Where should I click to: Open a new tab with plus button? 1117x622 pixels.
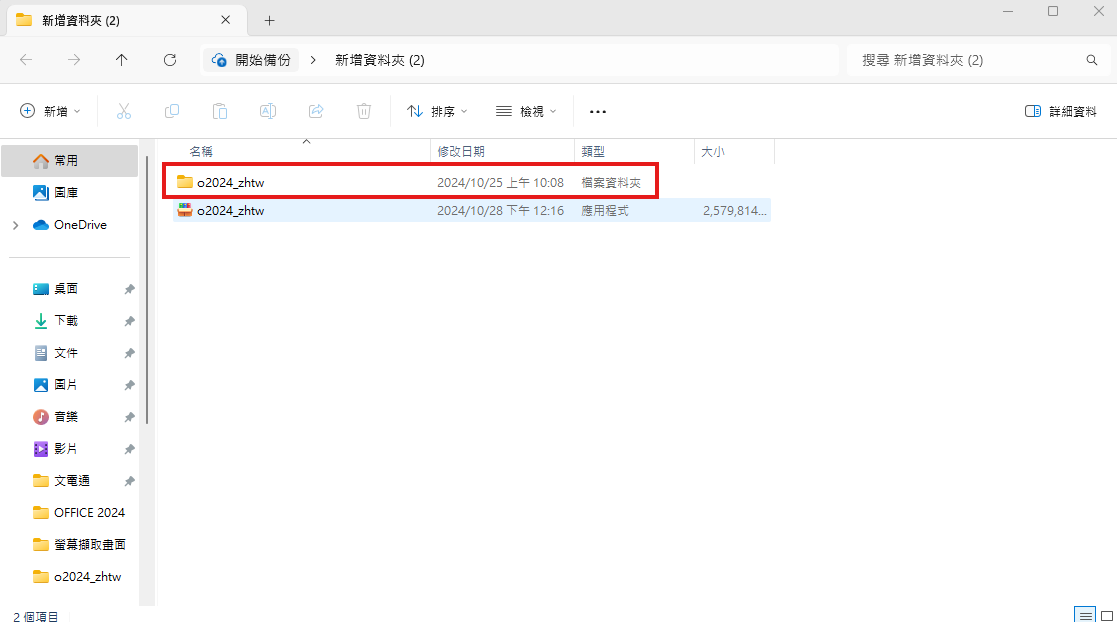(269, 20)
